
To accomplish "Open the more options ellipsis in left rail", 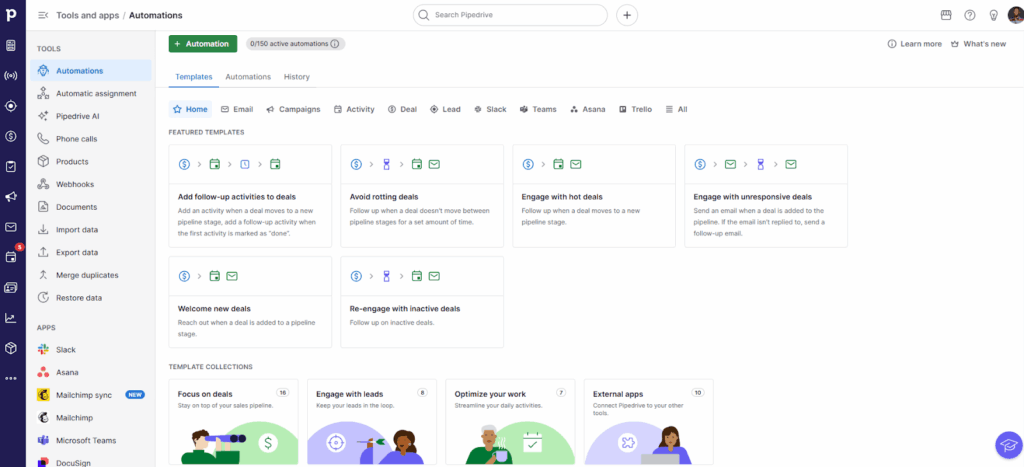I will [x=11, y=378].
